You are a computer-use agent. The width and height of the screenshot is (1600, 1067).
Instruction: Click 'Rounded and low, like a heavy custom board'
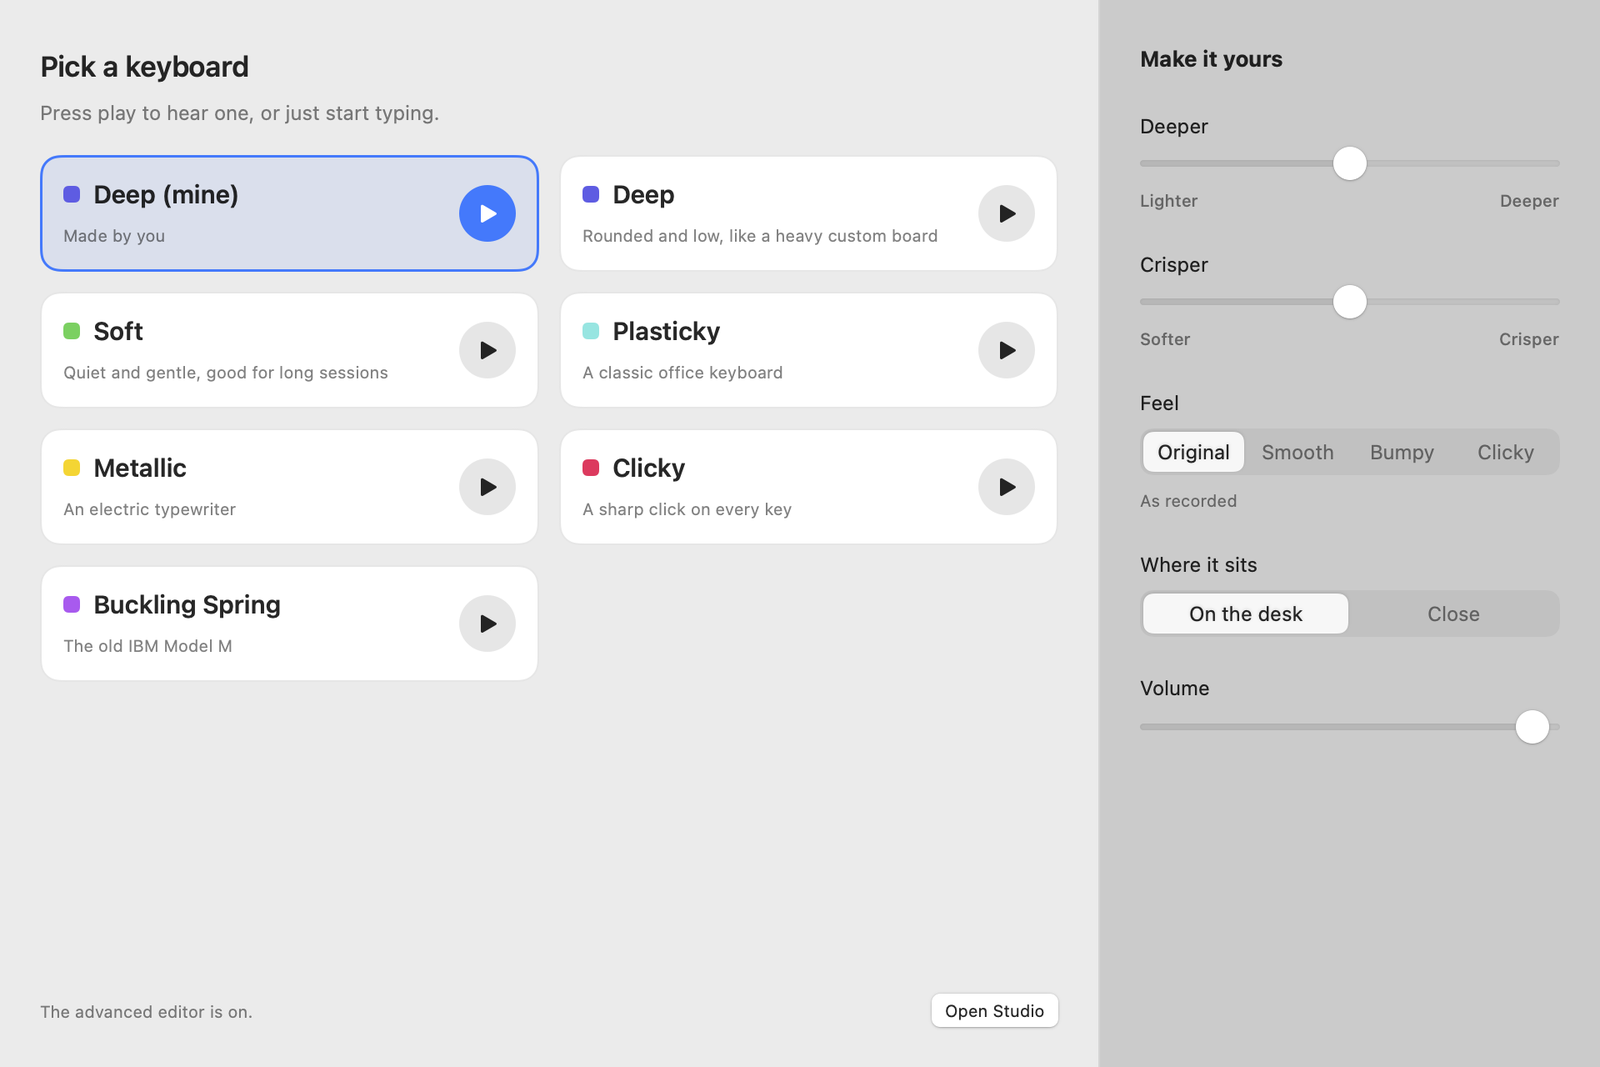[760, 236]
